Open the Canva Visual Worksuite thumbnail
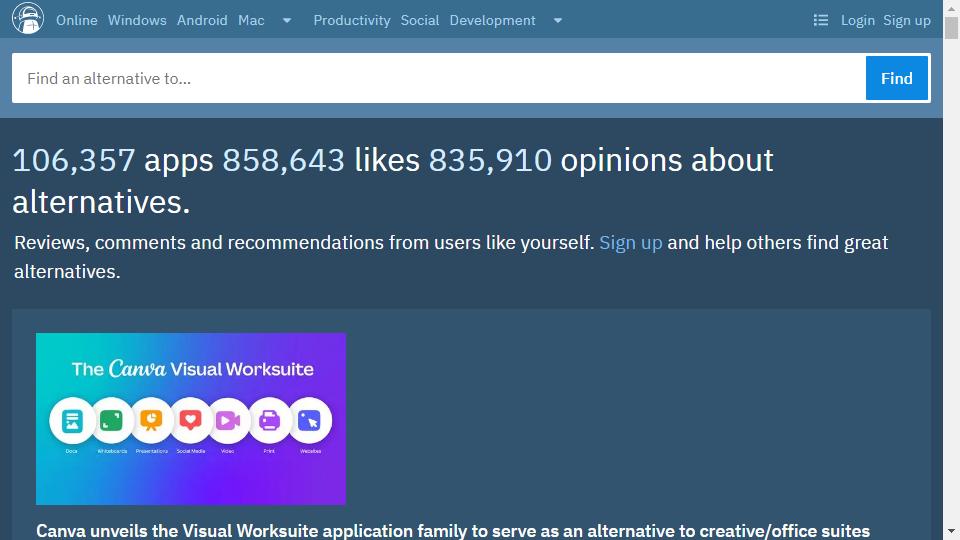The height and width of the screenshot is (540, 960). pyautogui.click(x=191, y=419)
